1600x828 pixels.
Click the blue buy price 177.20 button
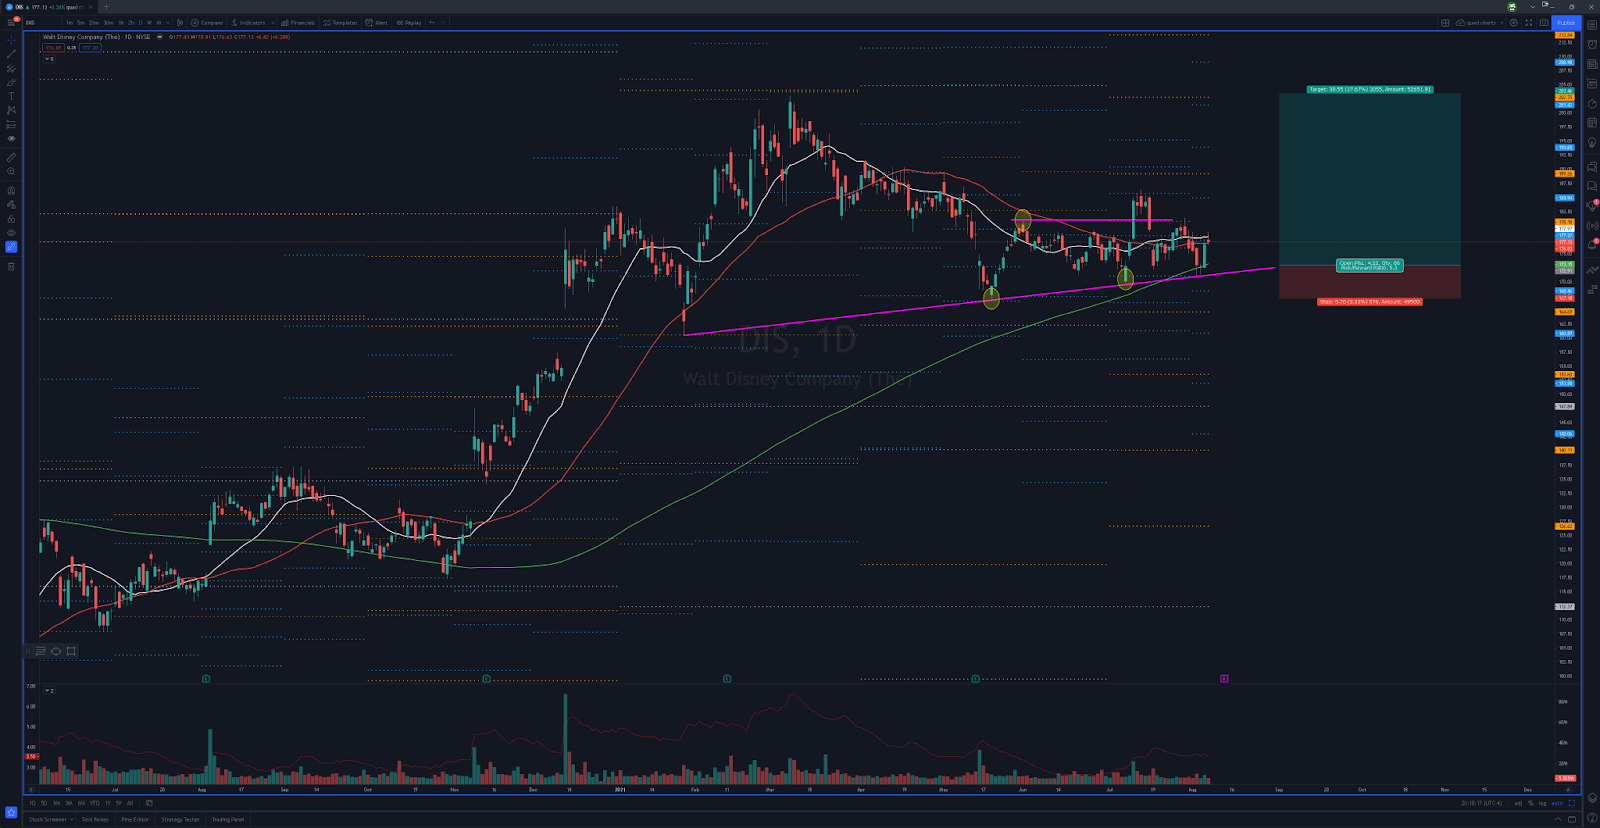[x=90, y=47]
